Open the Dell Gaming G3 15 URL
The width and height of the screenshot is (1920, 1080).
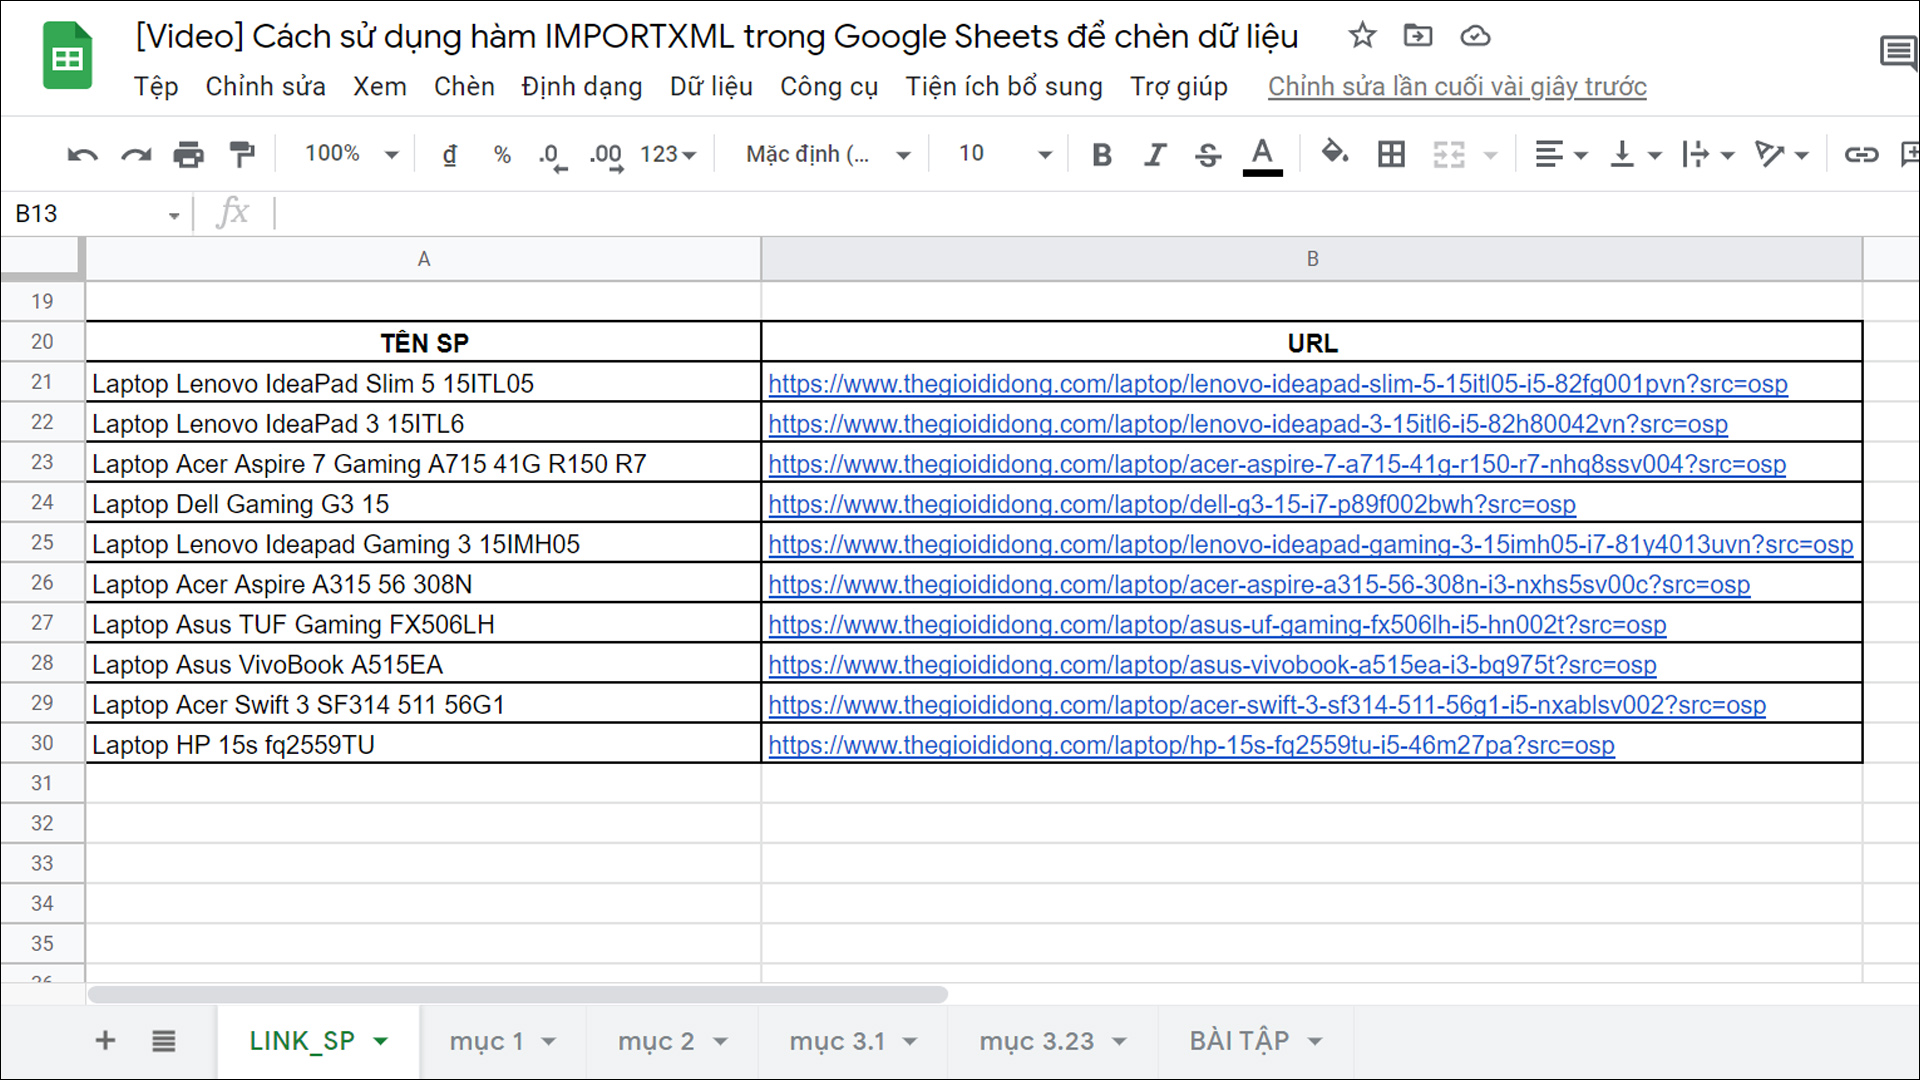[1171, 505]
